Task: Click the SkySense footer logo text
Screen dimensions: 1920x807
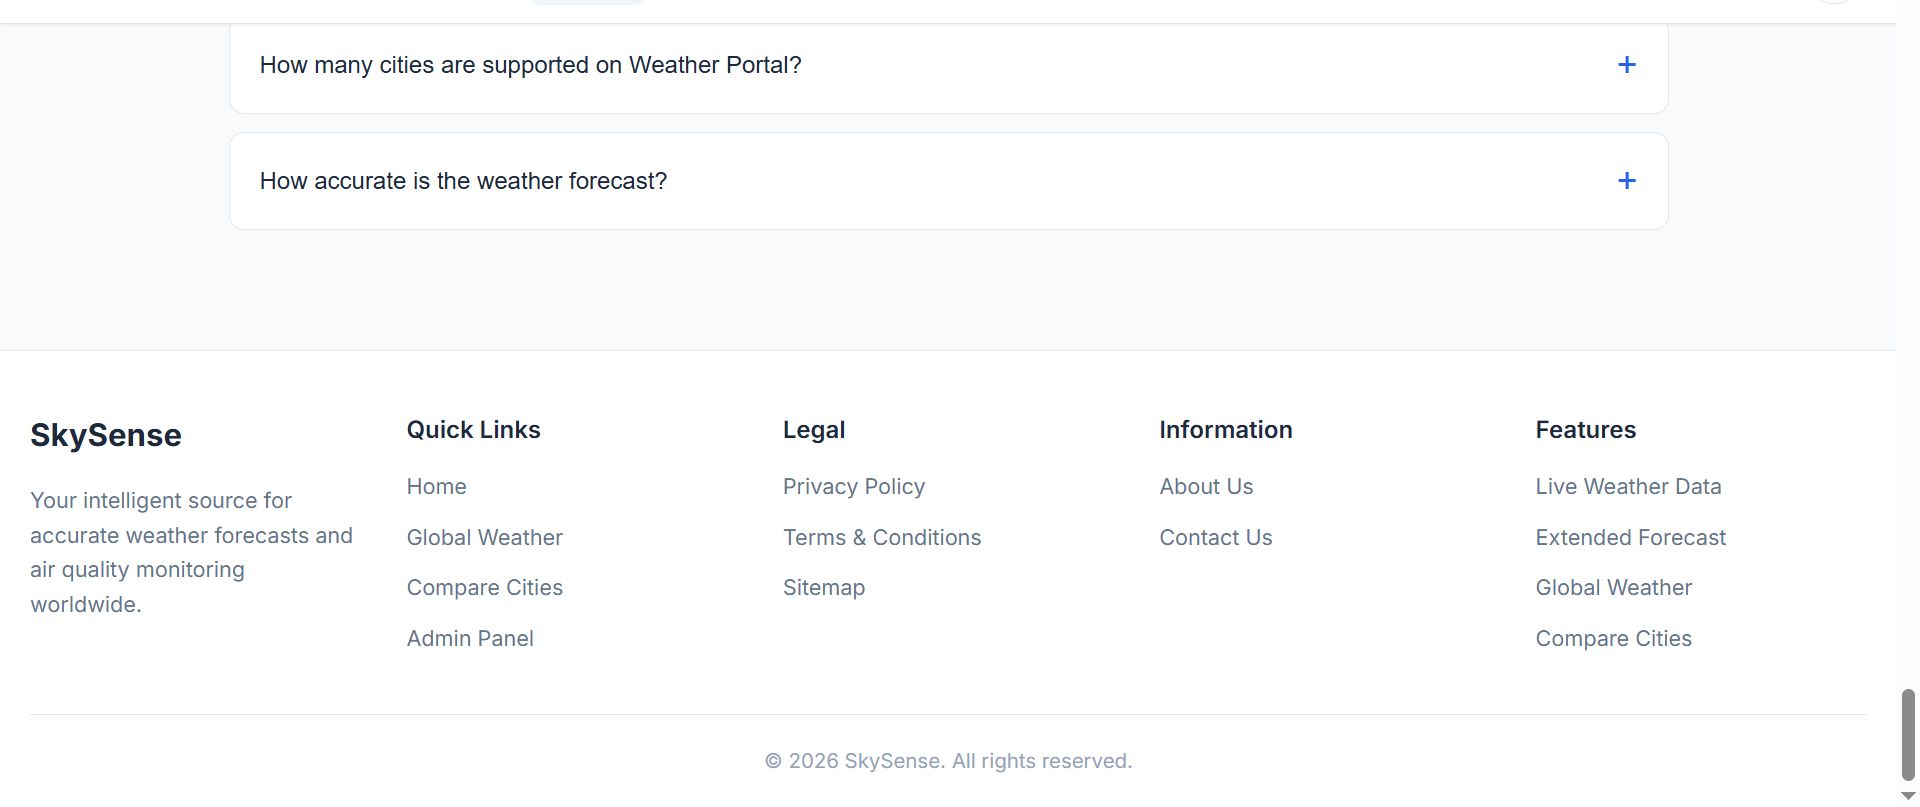Action: (x=106, y=435)
